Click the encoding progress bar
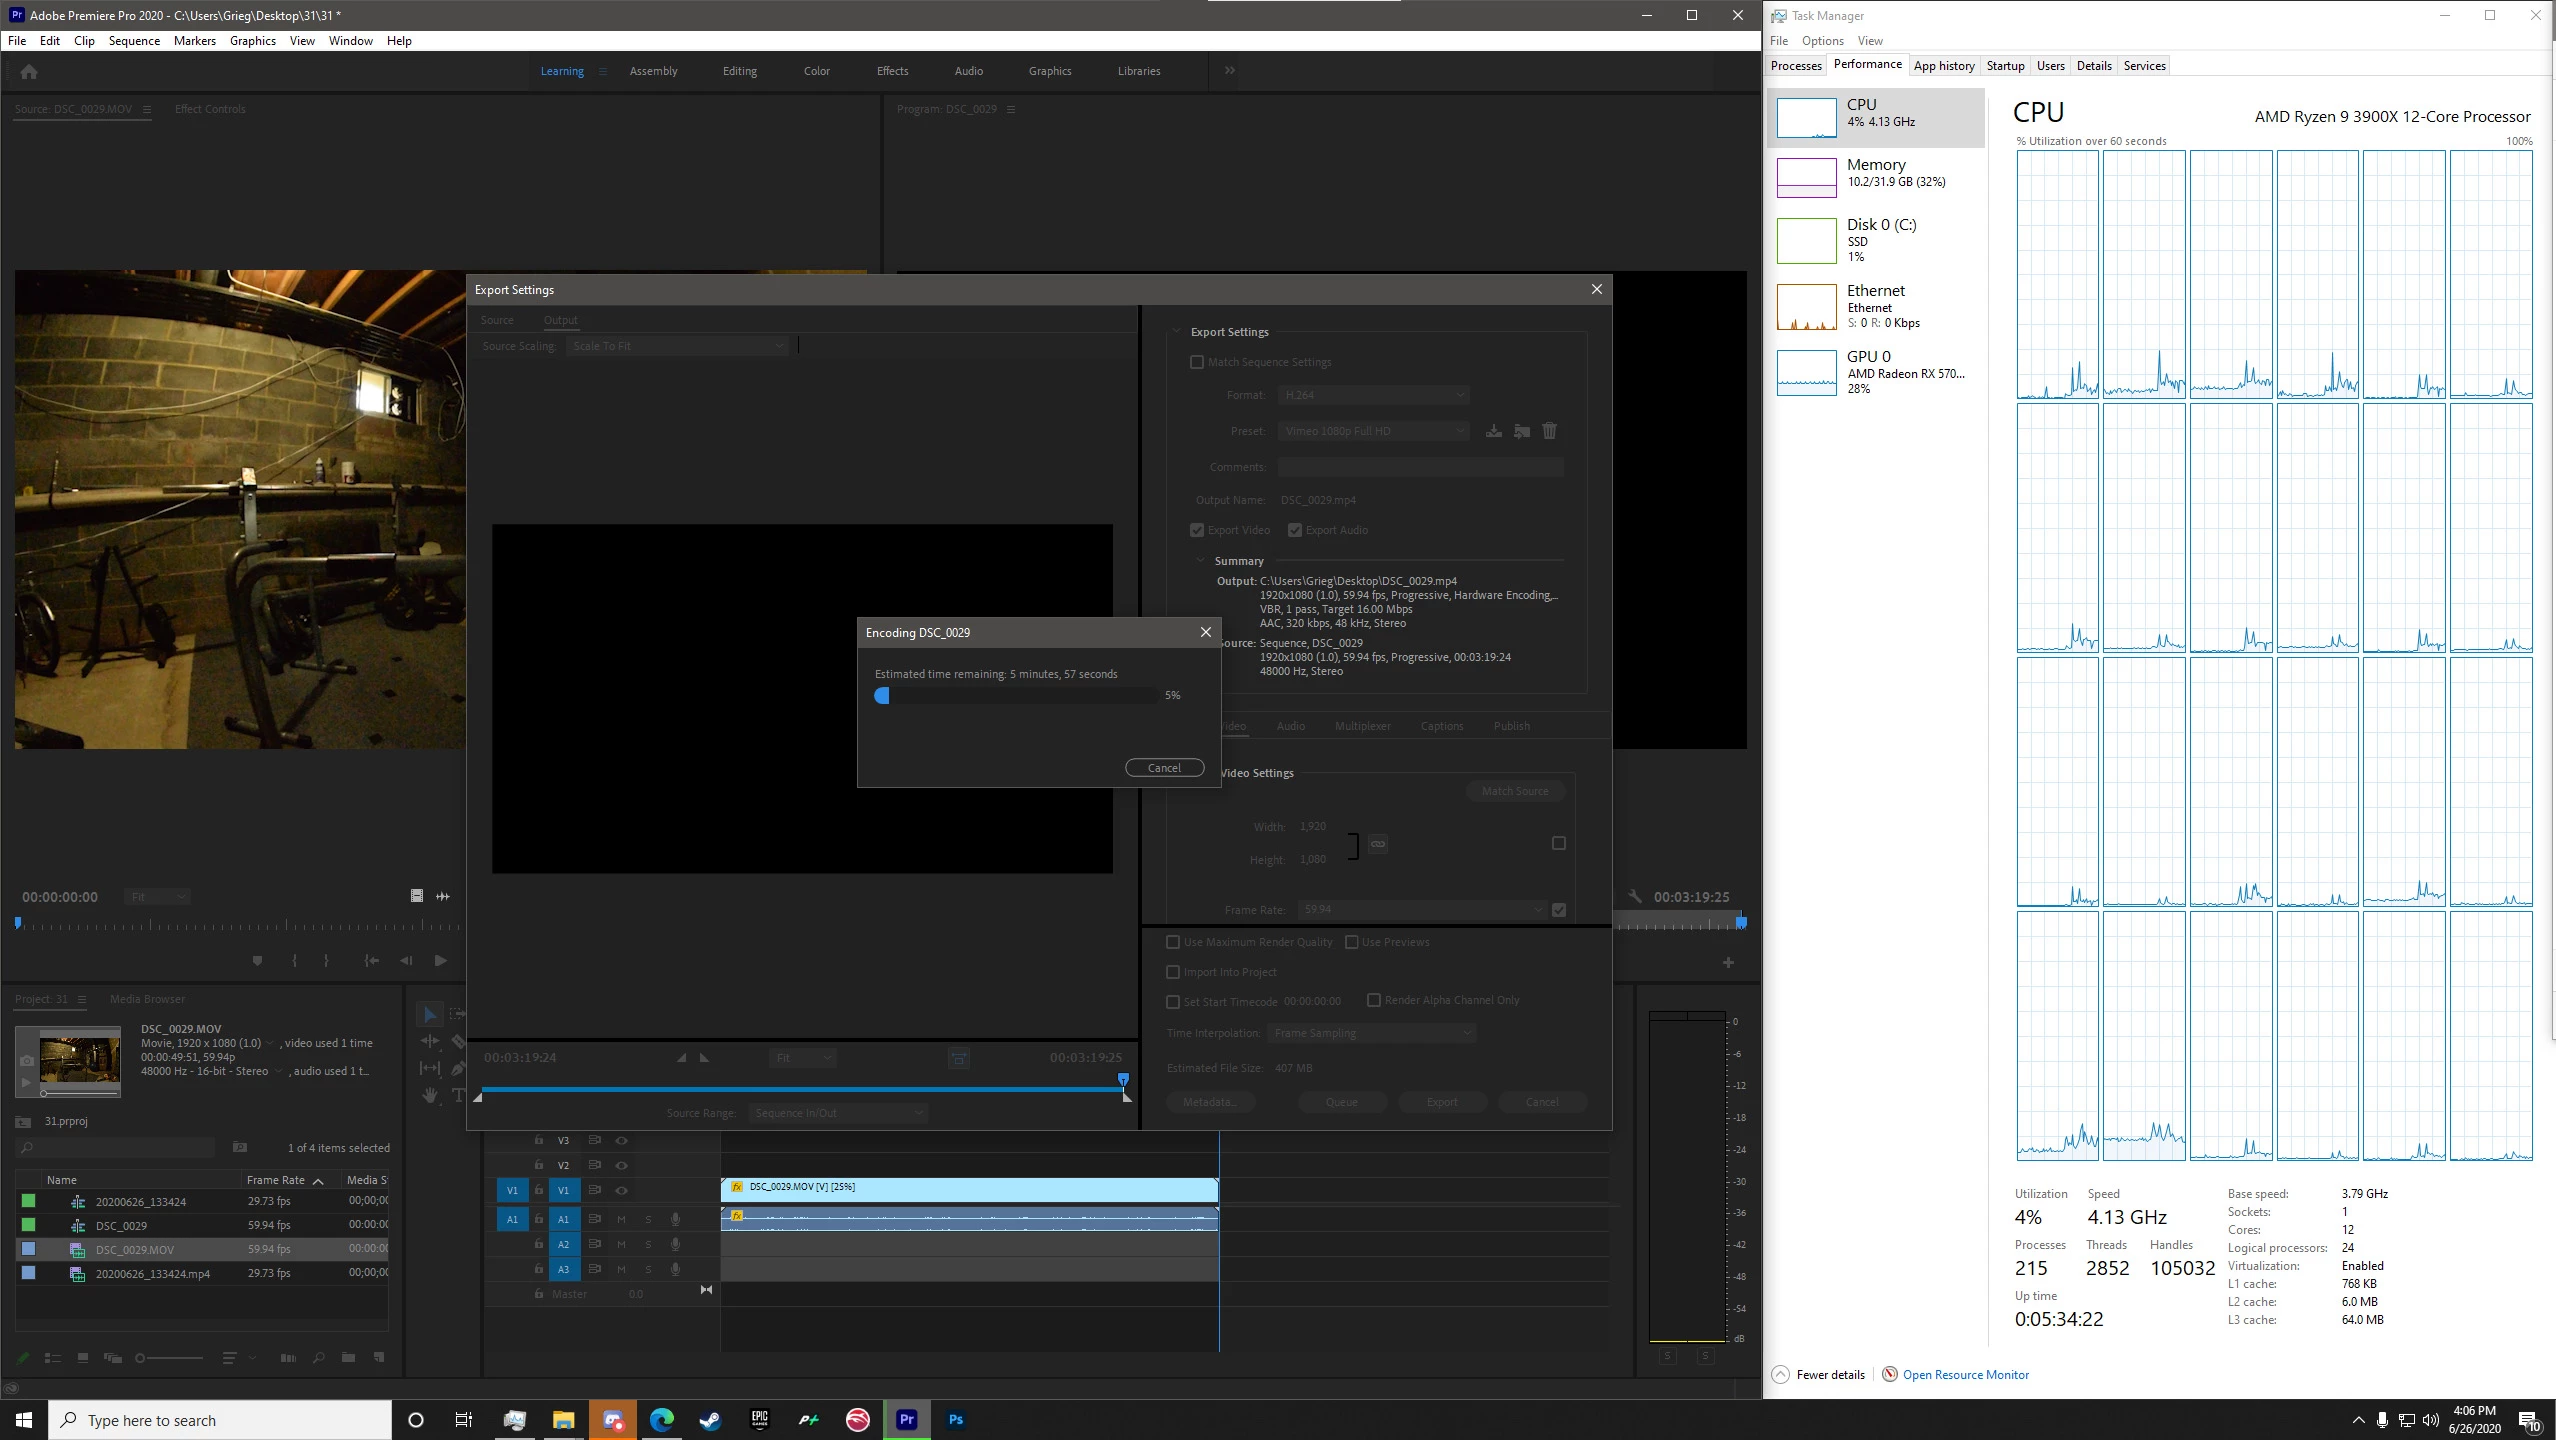 click(x=1016, y=695)
